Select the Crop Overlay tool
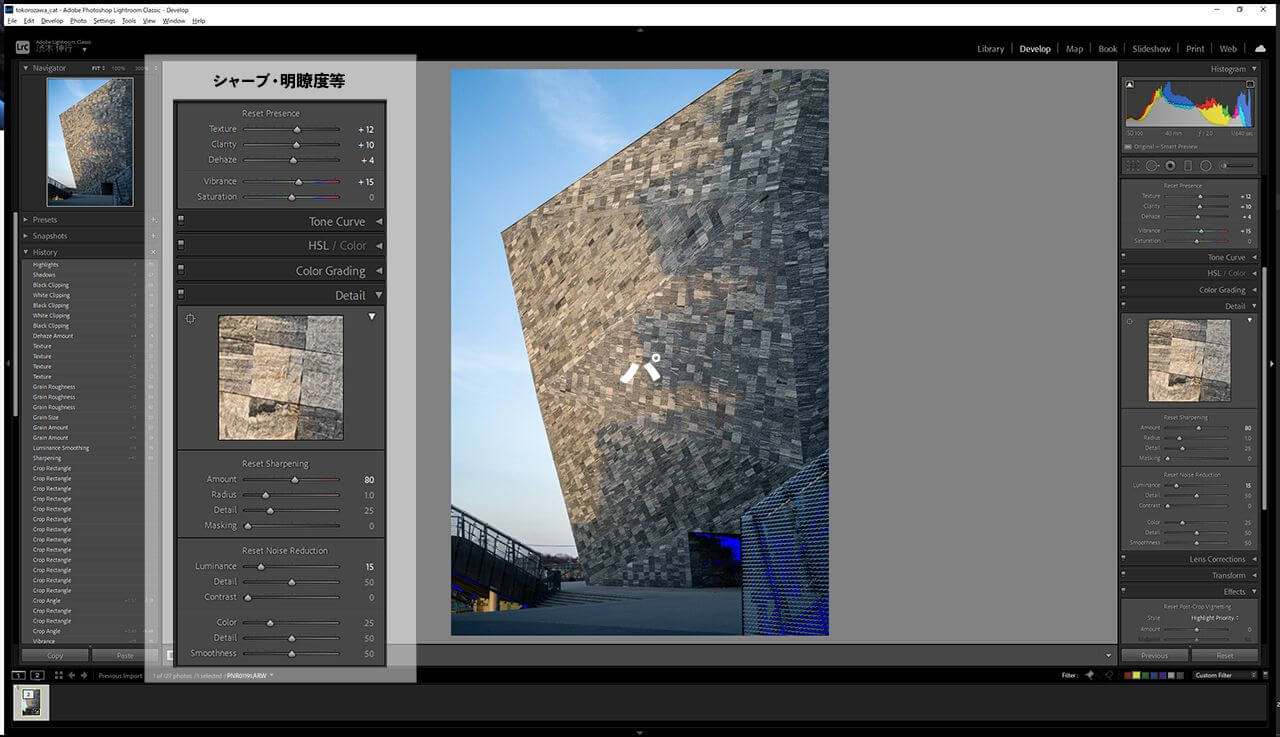Viewport: 1280px width, 737px height. pos(1133,166)
